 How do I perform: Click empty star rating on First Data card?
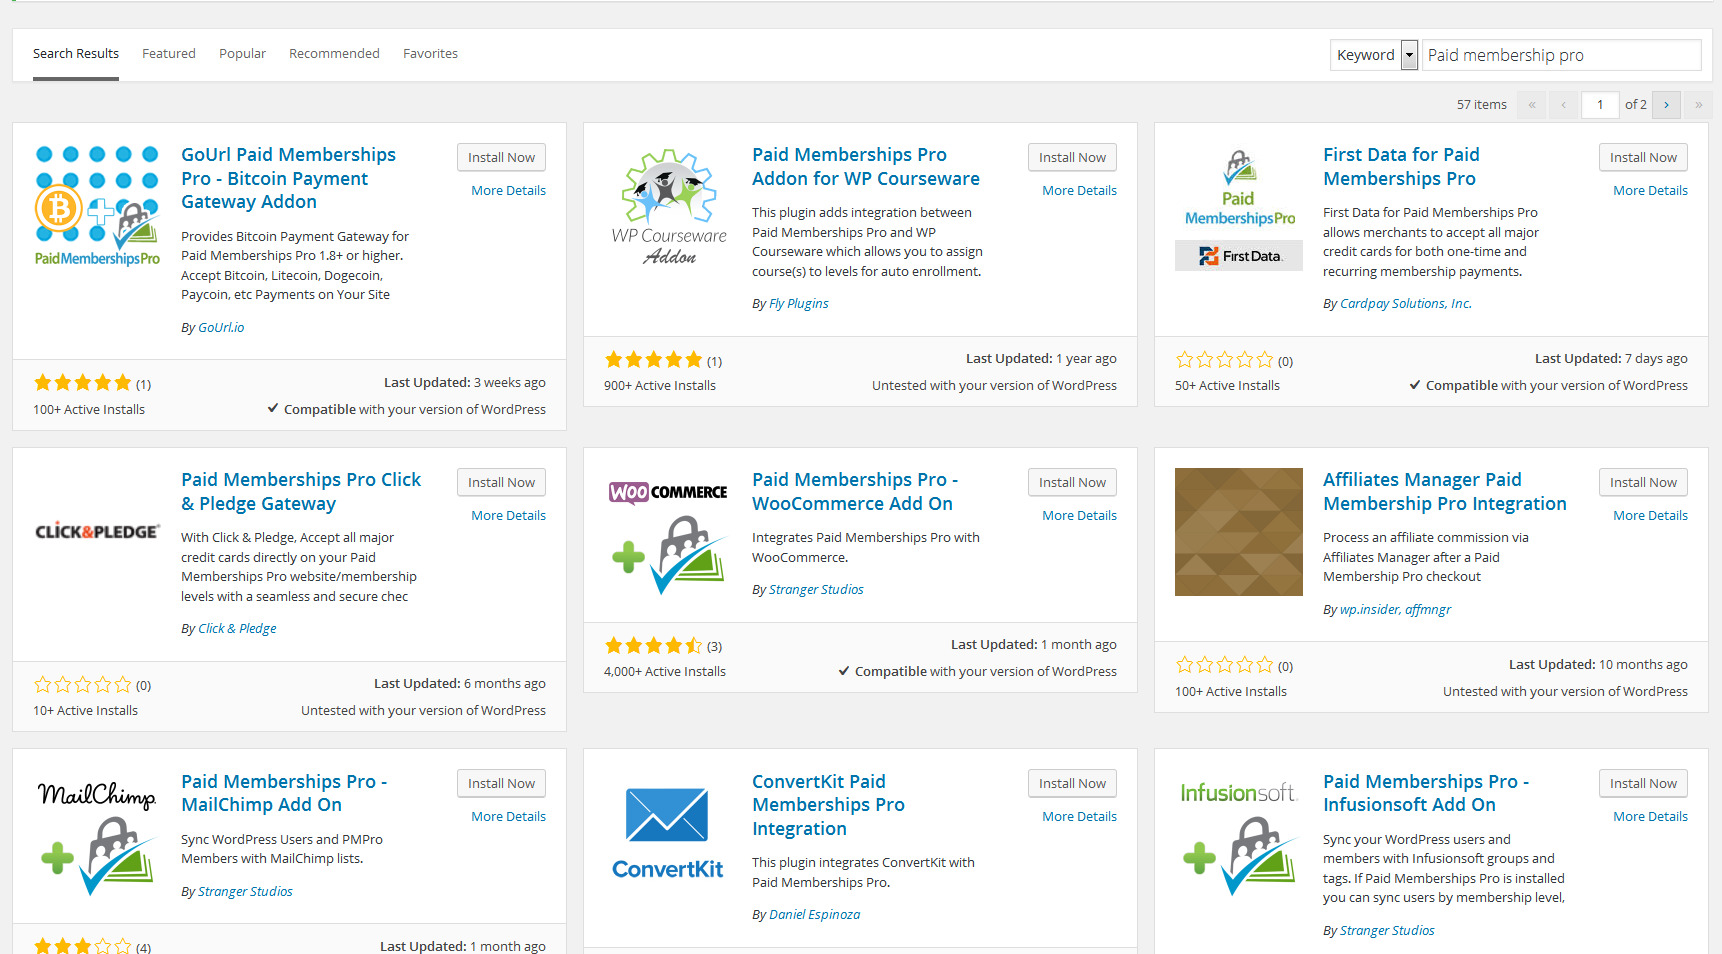[1225, 360]
